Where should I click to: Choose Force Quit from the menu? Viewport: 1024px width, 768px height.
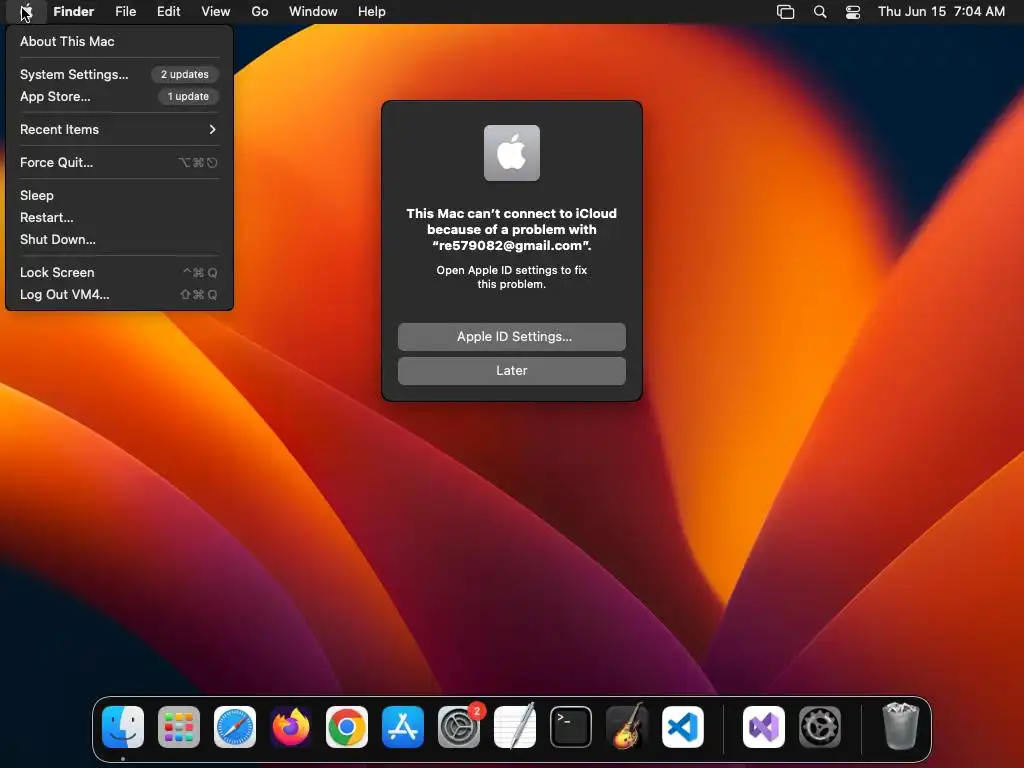[x=120, y=163]
